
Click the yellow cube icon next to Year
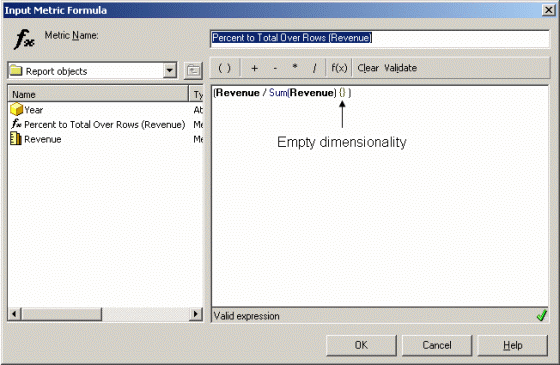pos(16,110)
